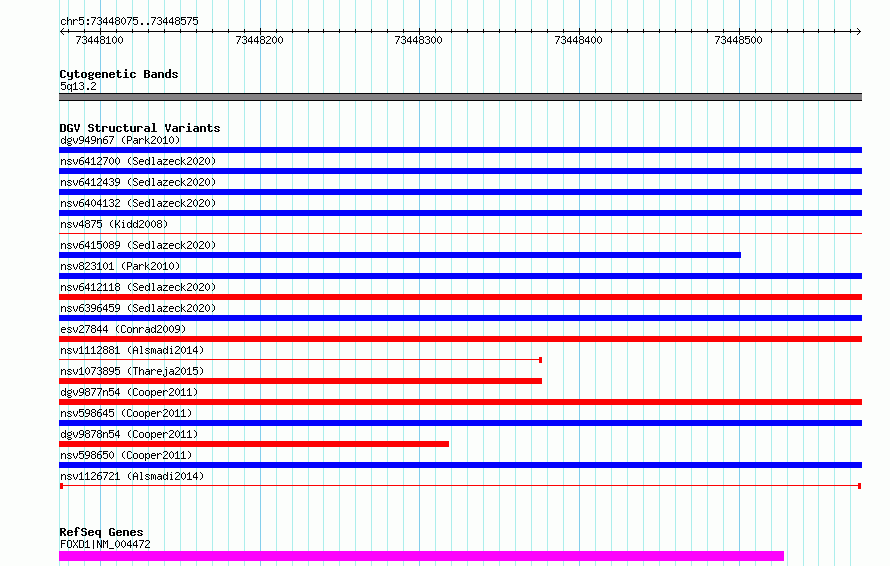Open variant nsv6396459 (Sedlazeck2020) label
This screenshot has height=566, width=890.
[138, 308]
